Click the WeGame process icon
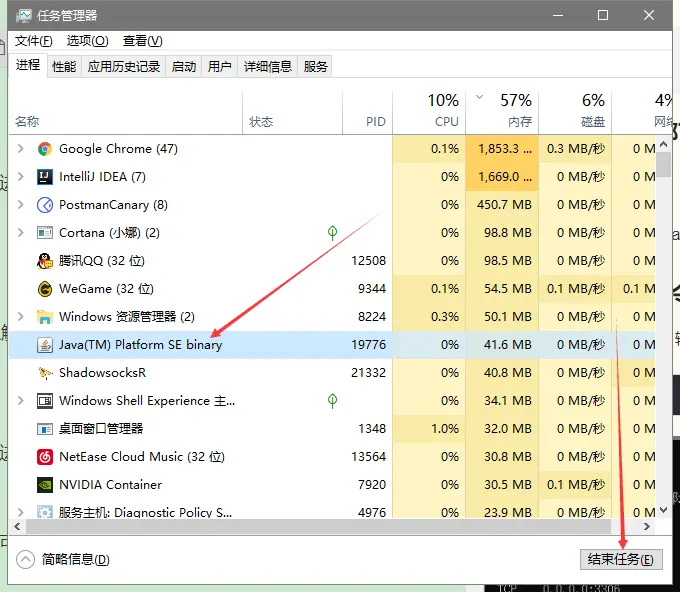680x592 pixels. pyautogui.click(x=45, y=289)
